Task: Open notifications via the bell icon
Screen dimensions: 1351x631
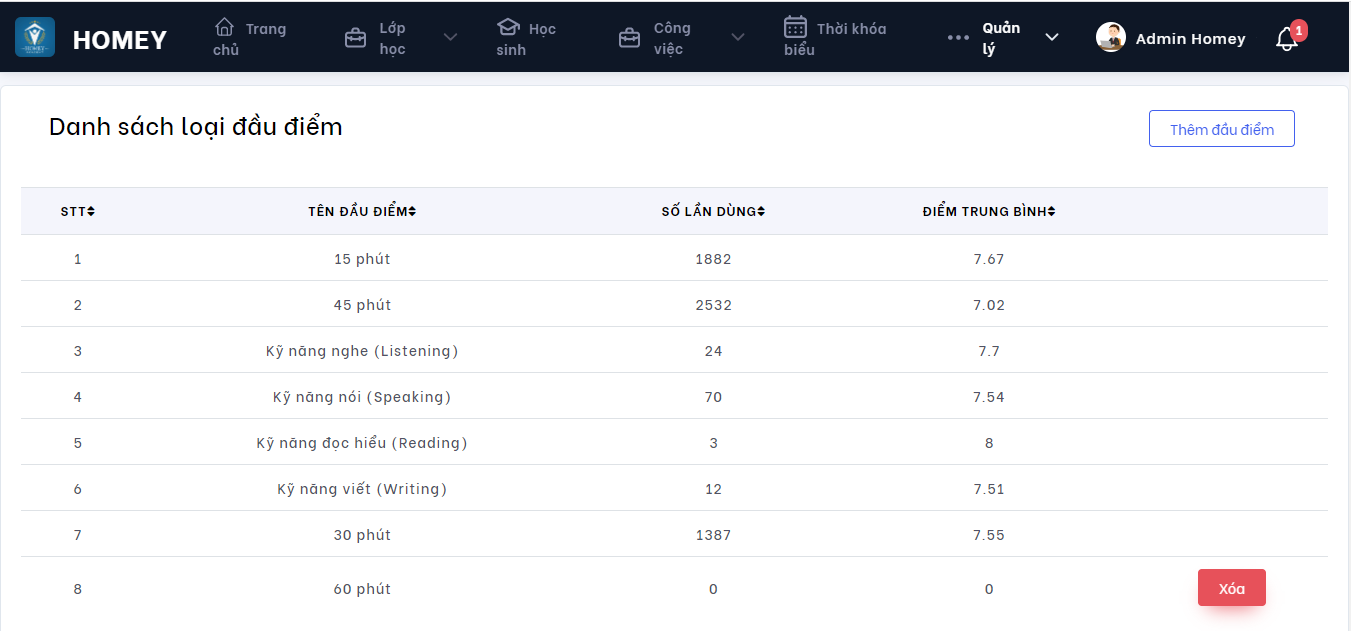Action: coord(1287,39)
